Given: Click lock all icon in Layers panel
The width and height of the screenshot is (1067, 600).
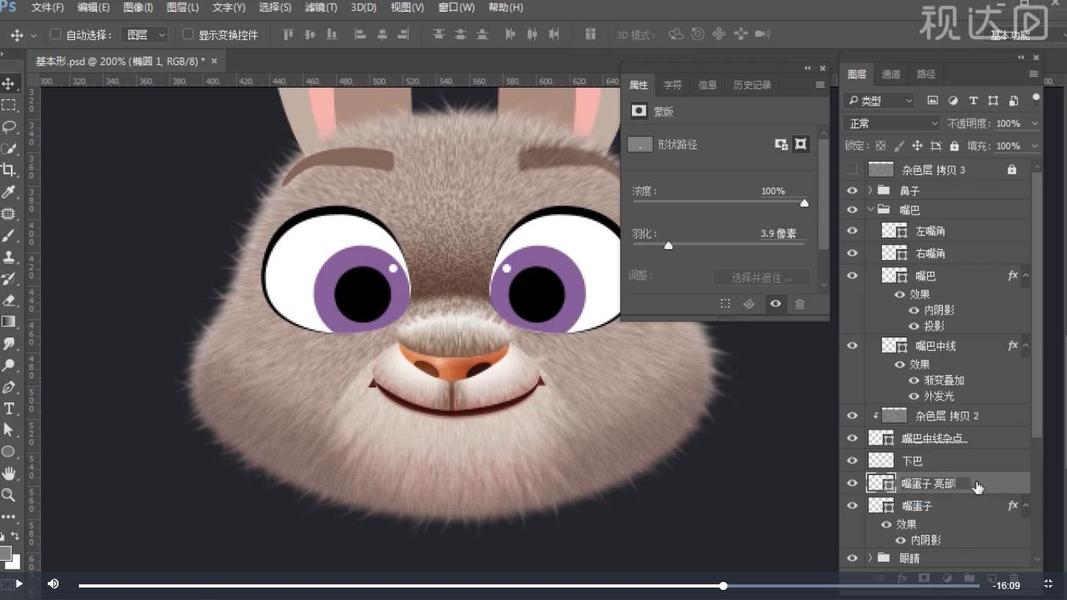Looking at the screenshot, I should coord(954,146).
